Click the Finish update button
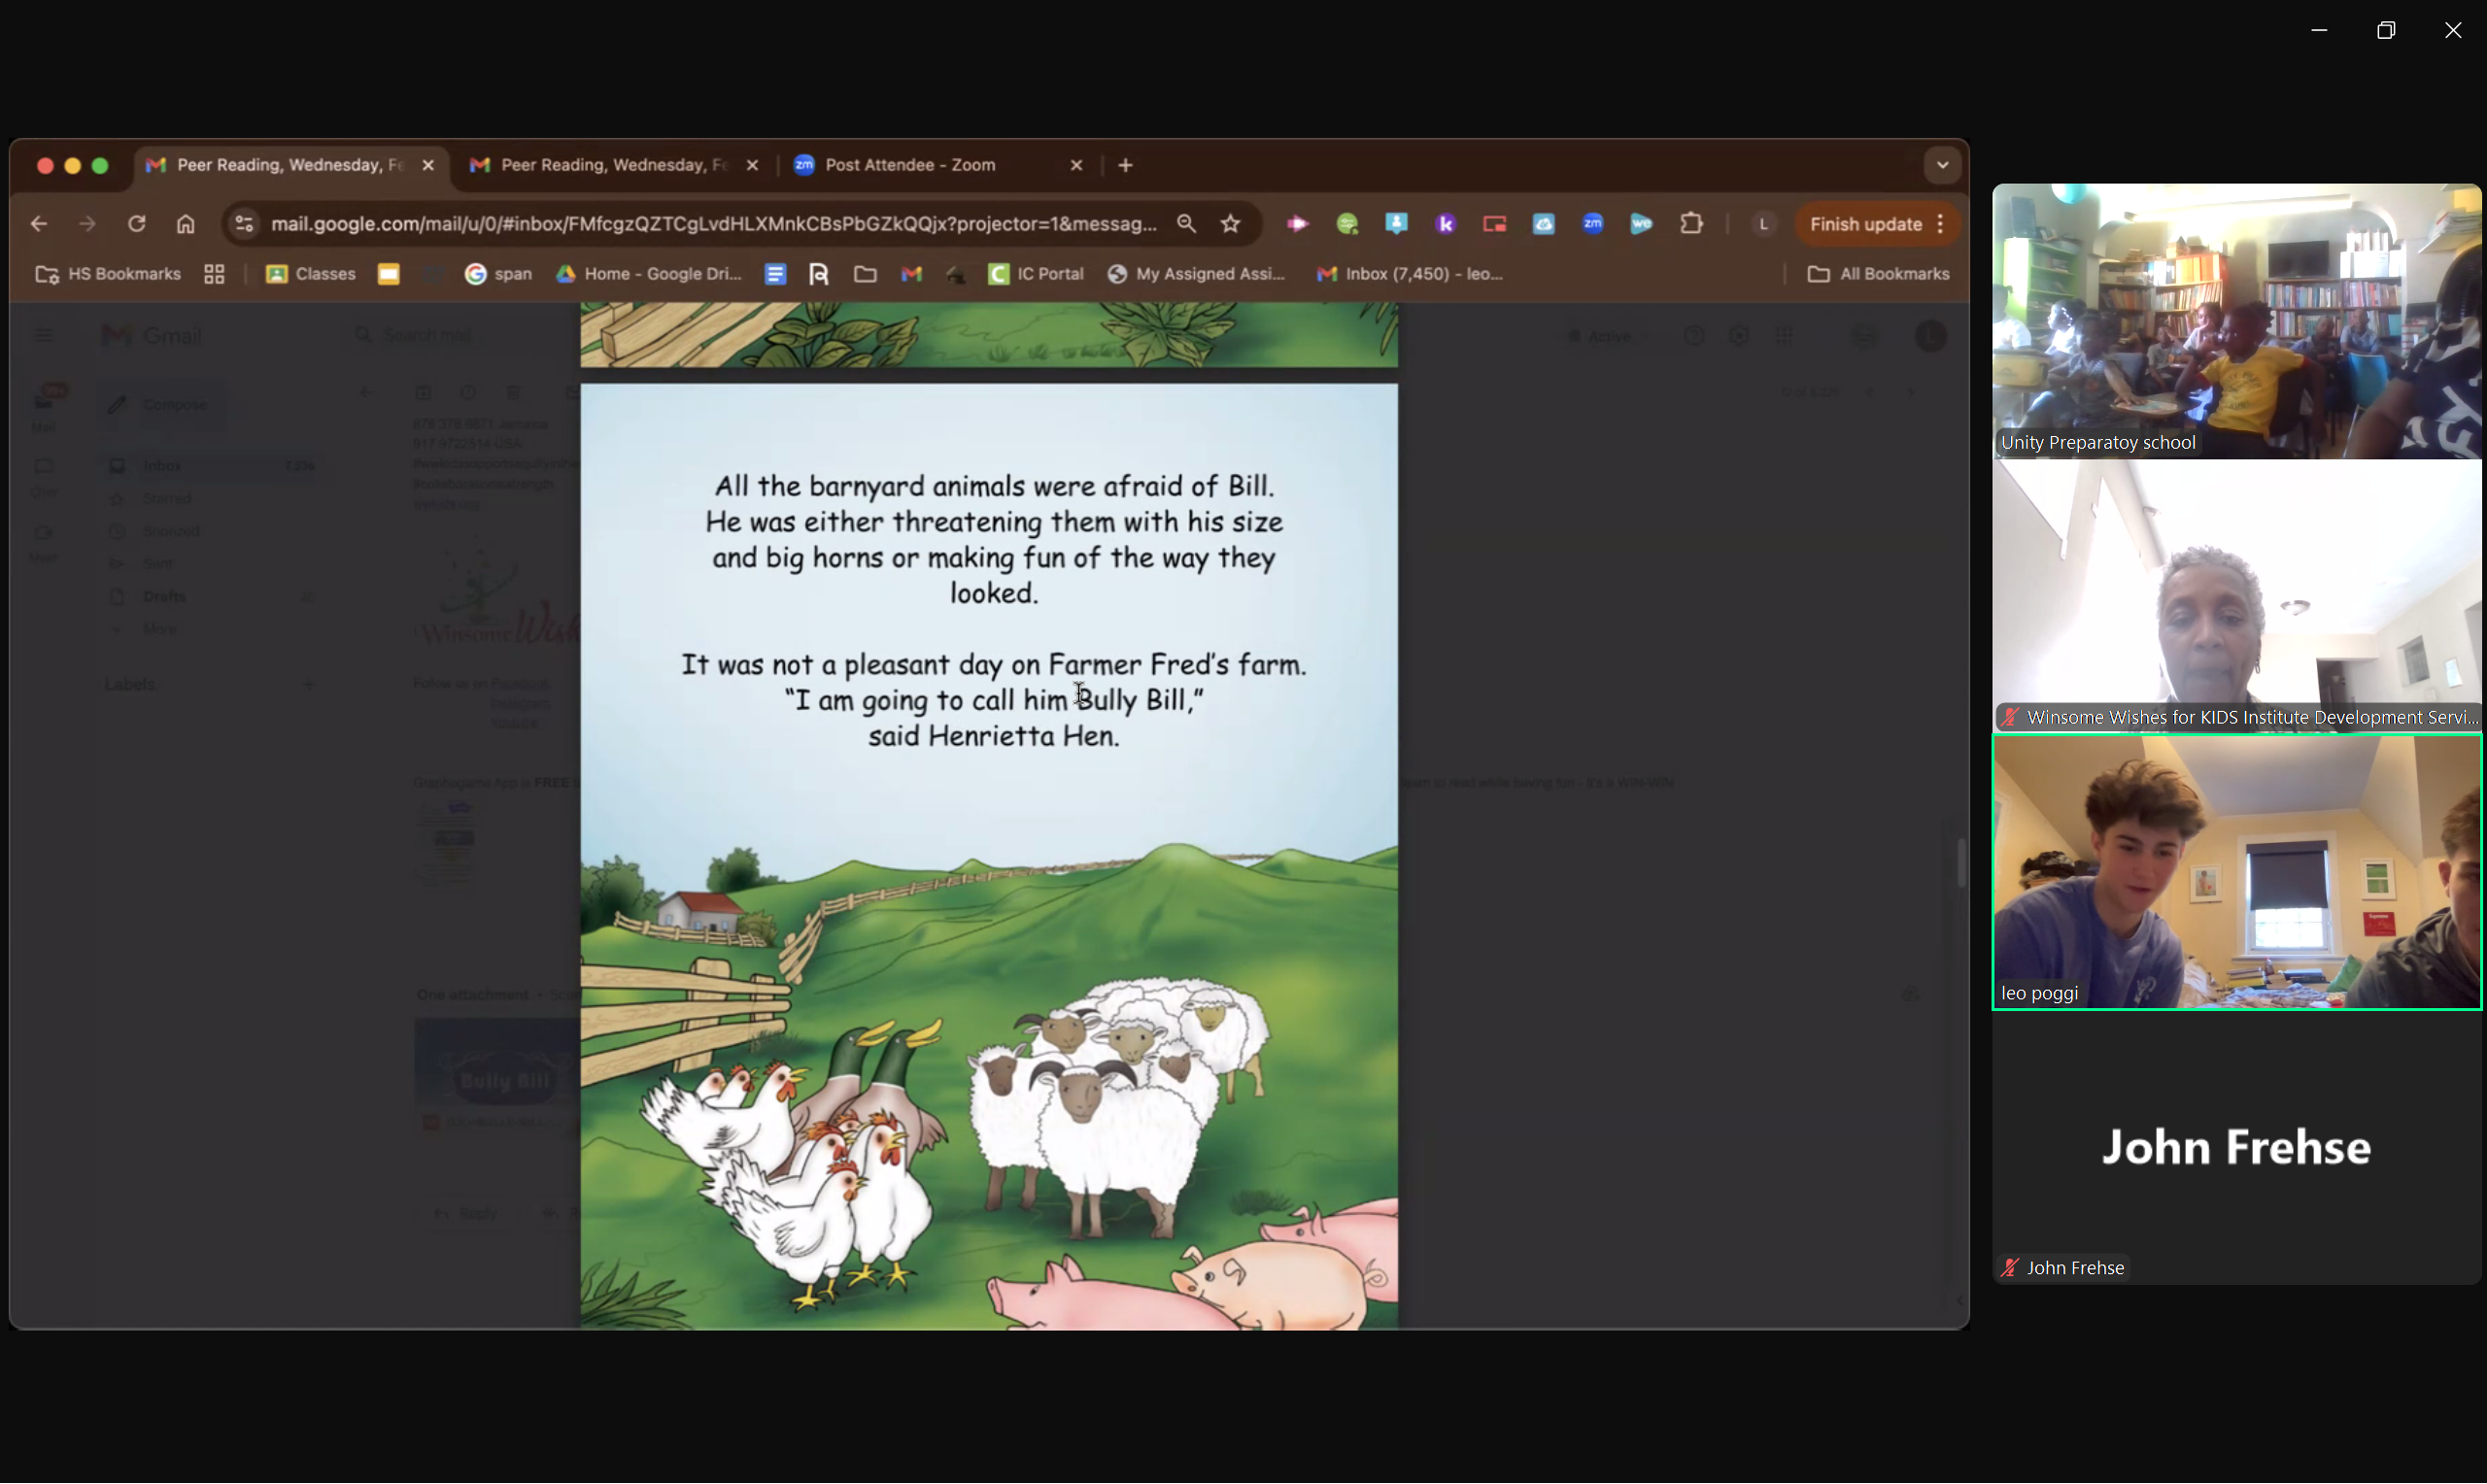2487x1484 pixels. click(x=1865, y=224)
